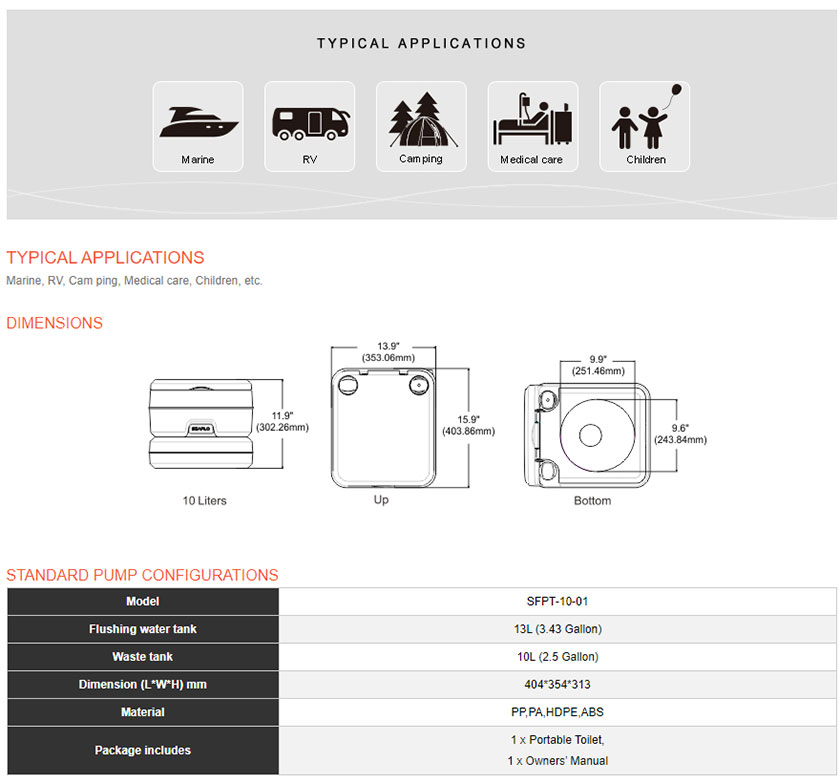Select the 10L (2.5 Gallon) value
This screenshot has height=783, width=840.
pyautogui.click(x=558, y=657)
